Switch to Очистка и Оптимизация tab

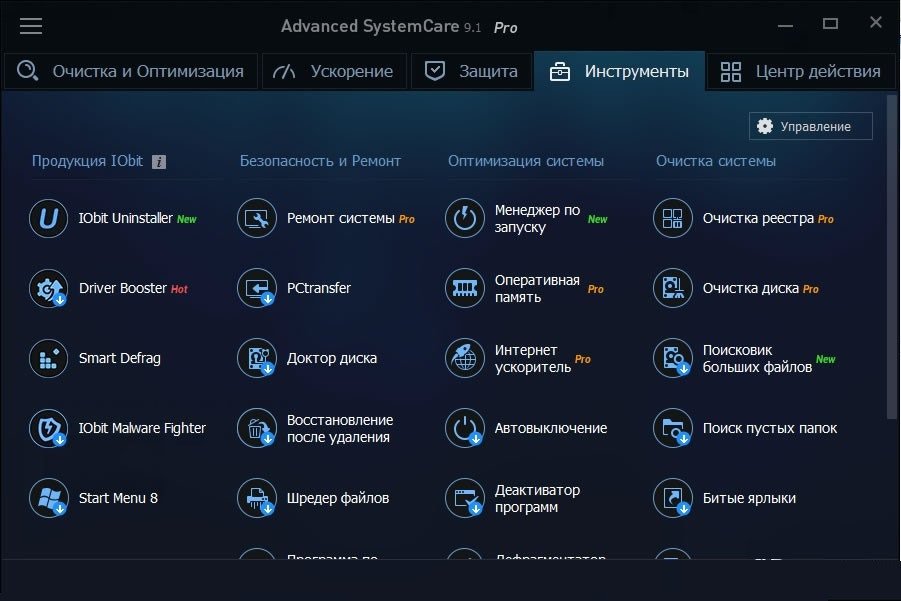pos(131,71)
